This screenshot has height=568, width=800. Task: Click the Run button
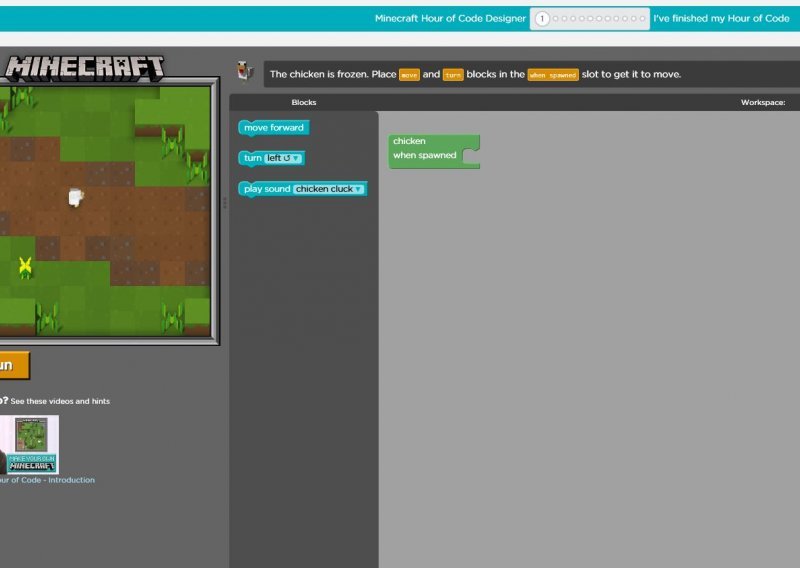click(x=14, y=365)
